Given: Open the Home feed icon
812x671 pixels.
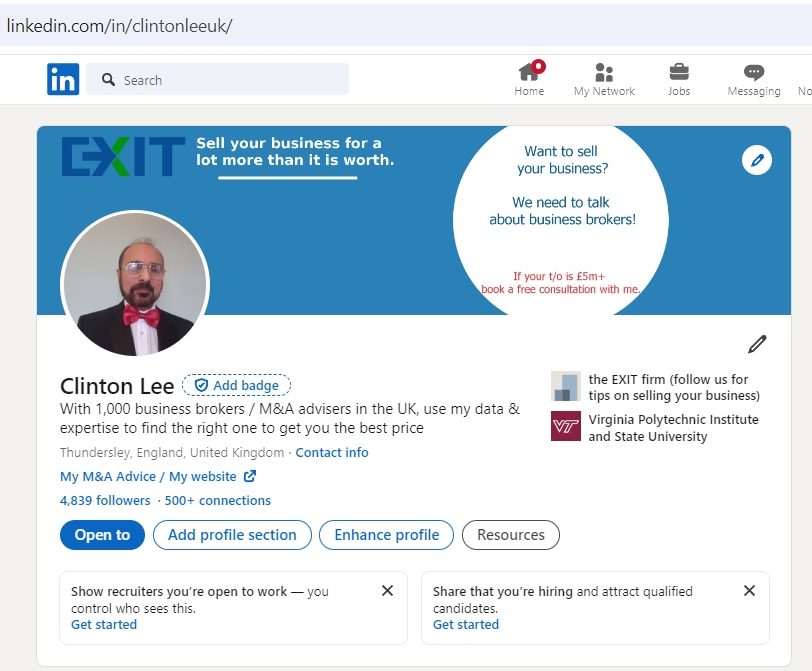Looking at the screenshot, I should point(529,71).
